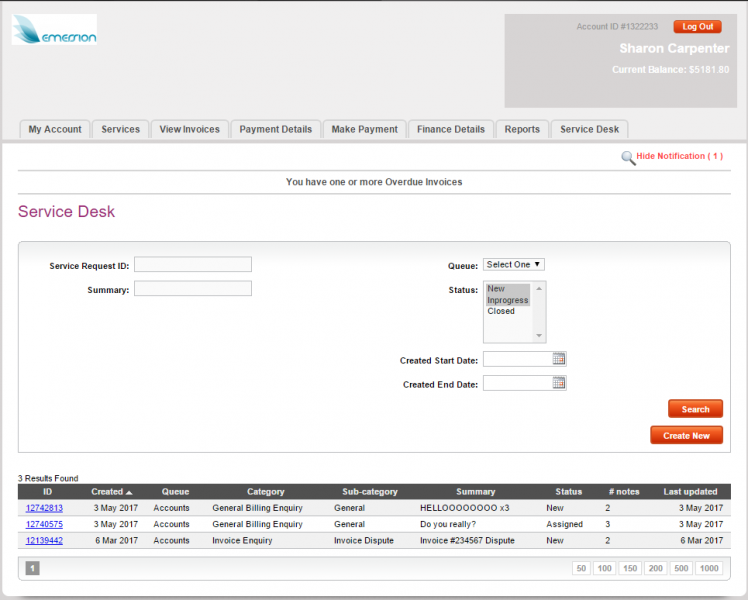Screen dimensions: 748x600
Task: Select Closed in the Status list
Action: point(508,311)
